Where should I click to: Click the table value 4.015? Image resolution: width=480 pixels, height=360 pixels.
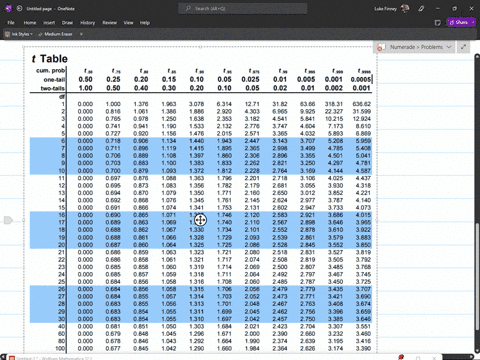(x=363, y=215)
